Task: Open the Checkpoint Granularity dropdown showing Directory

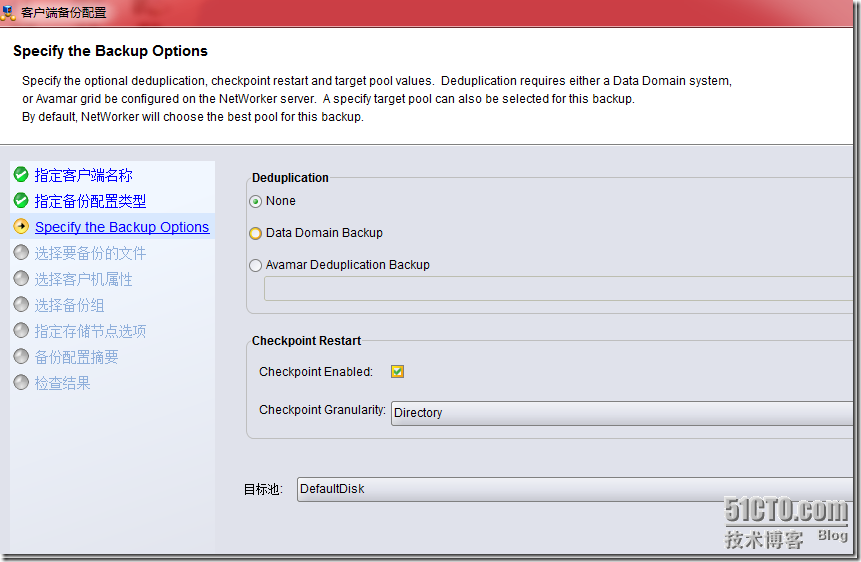Action: [622, 413]
